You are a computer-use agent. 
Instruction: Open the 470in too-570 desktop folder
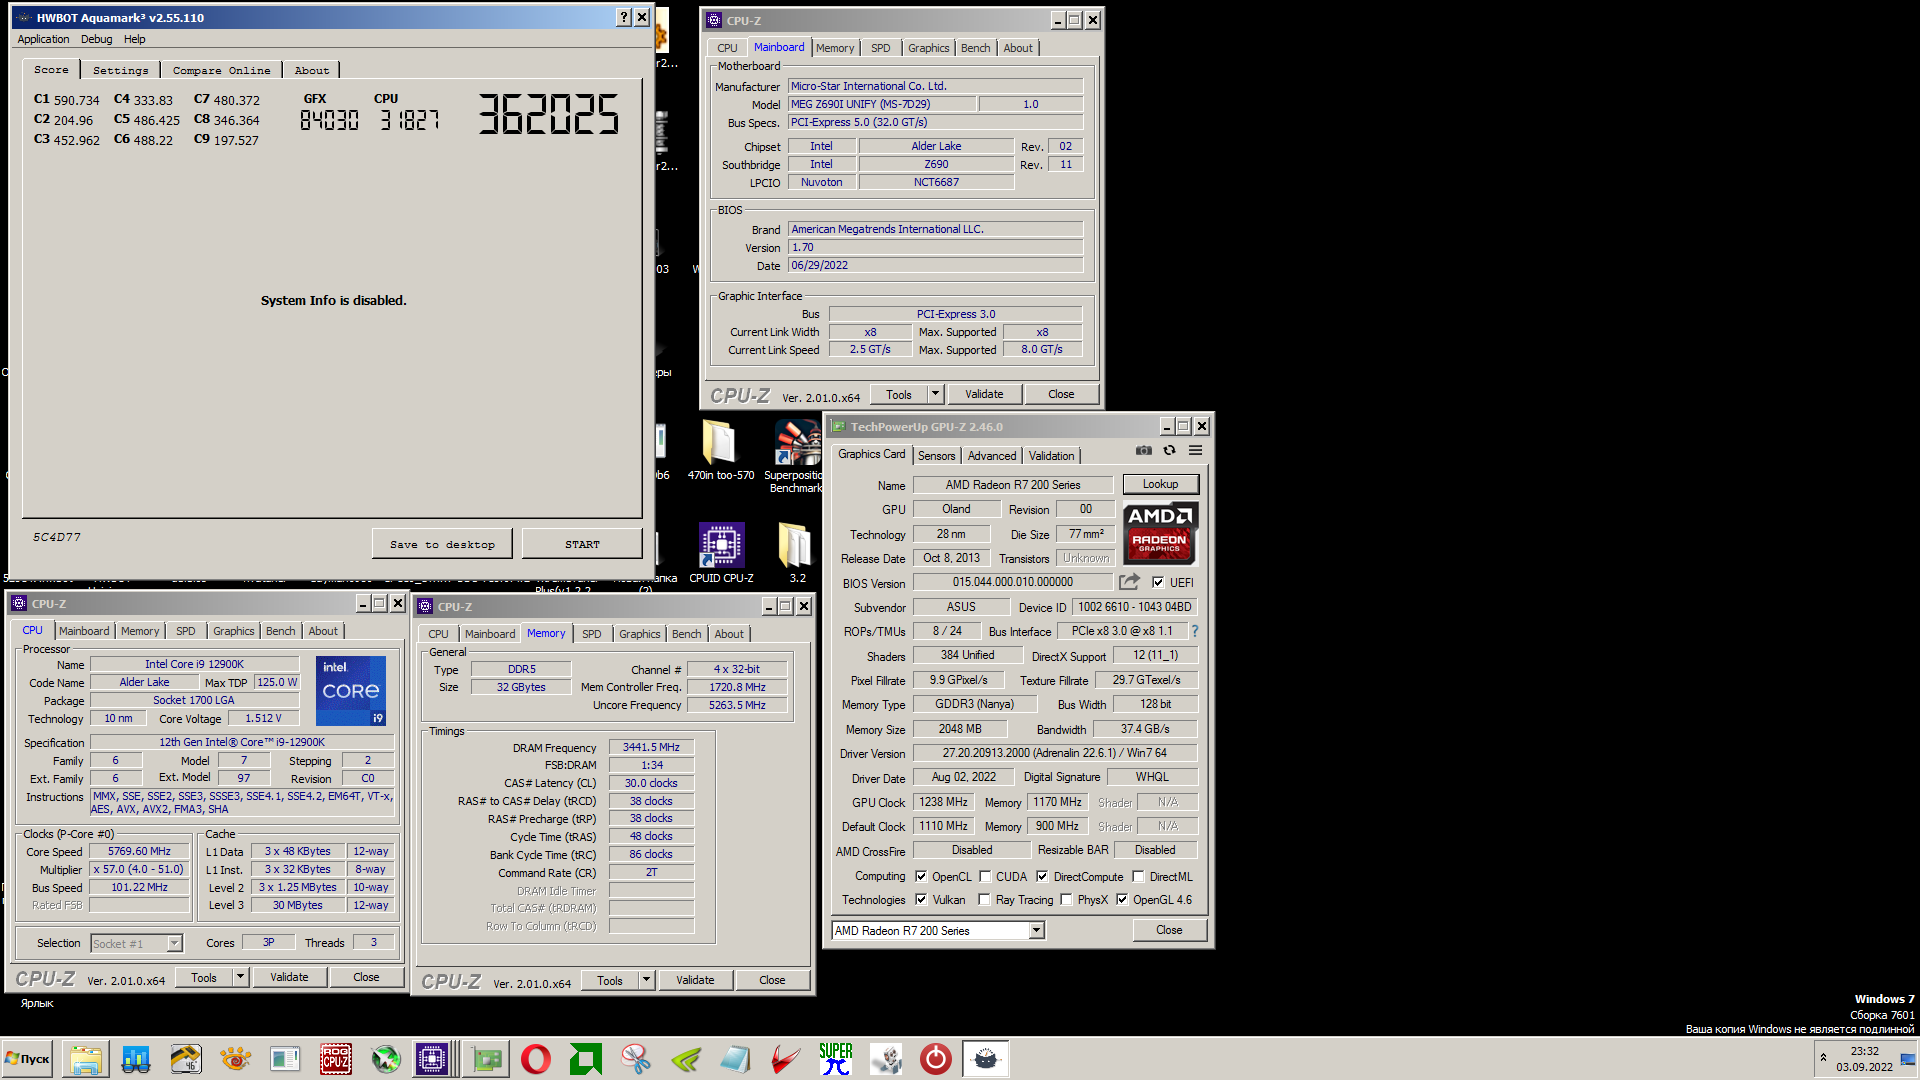720,450
